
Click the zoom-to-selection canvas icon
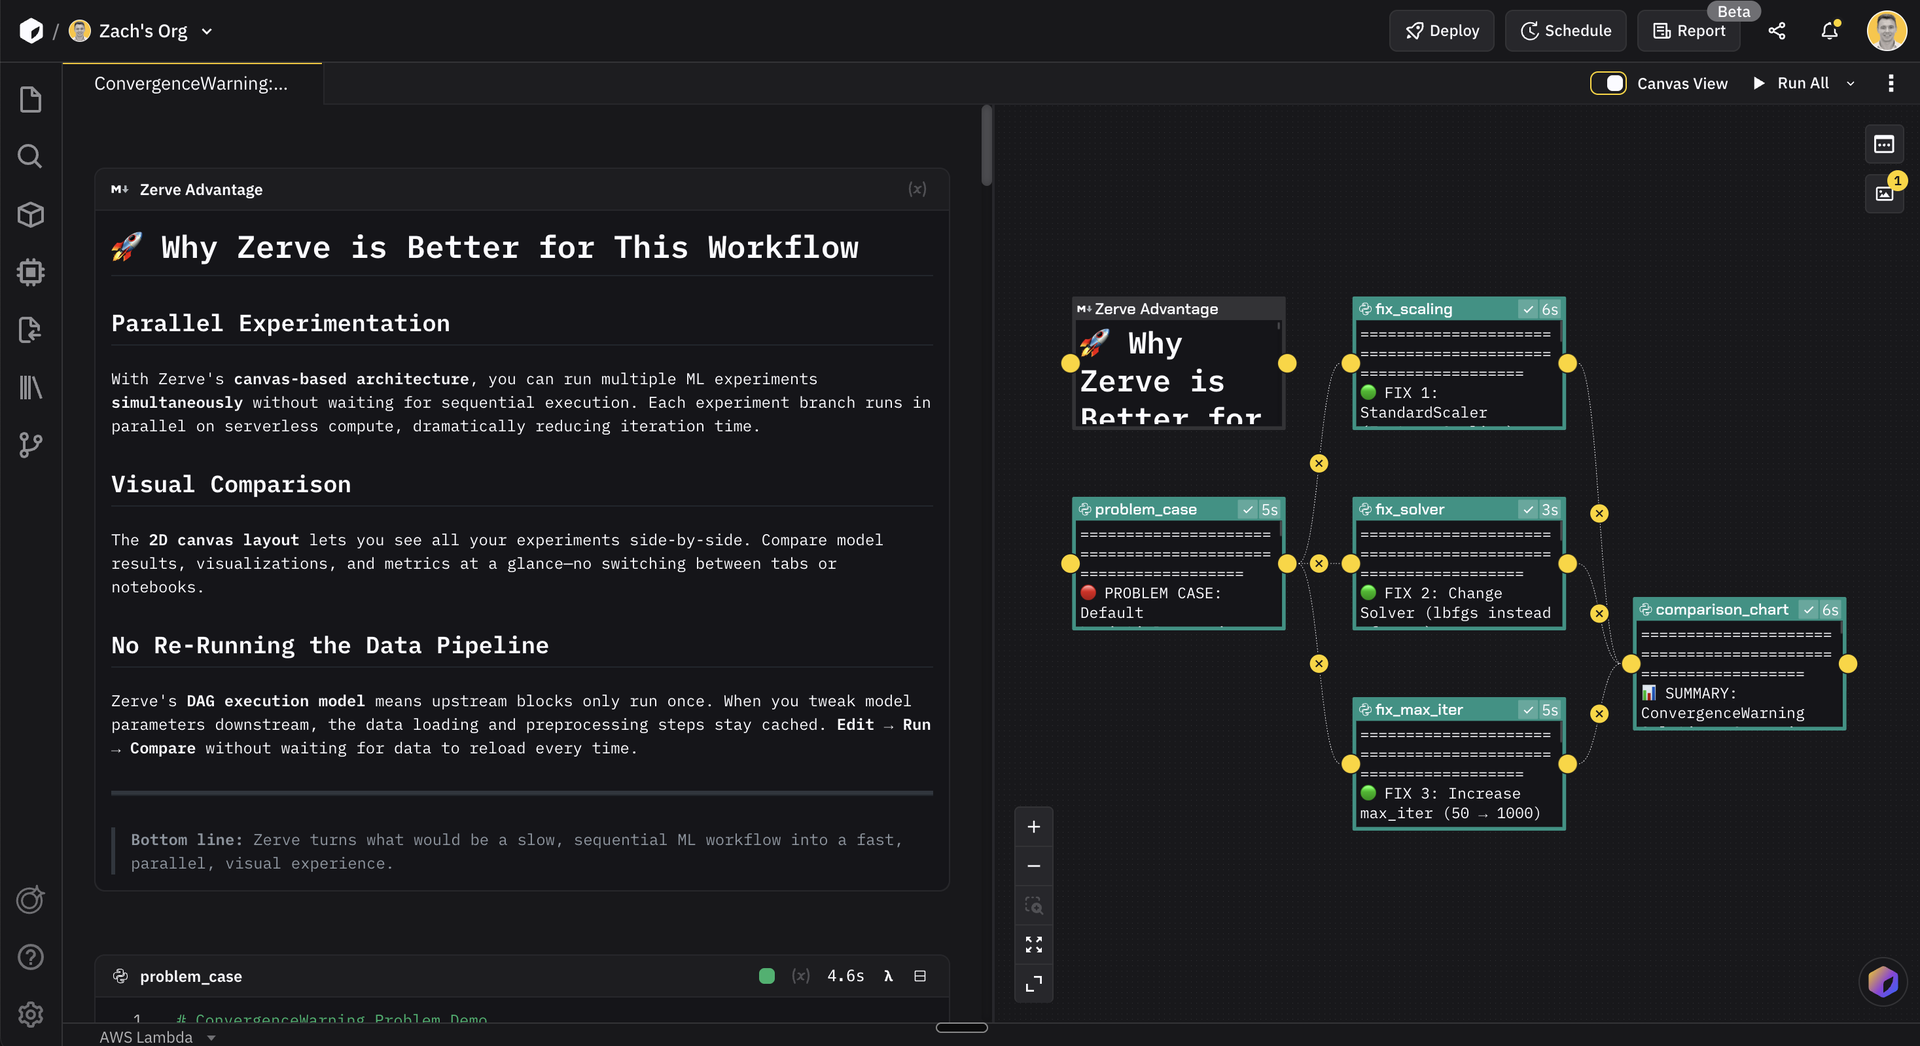(1034, 906)
